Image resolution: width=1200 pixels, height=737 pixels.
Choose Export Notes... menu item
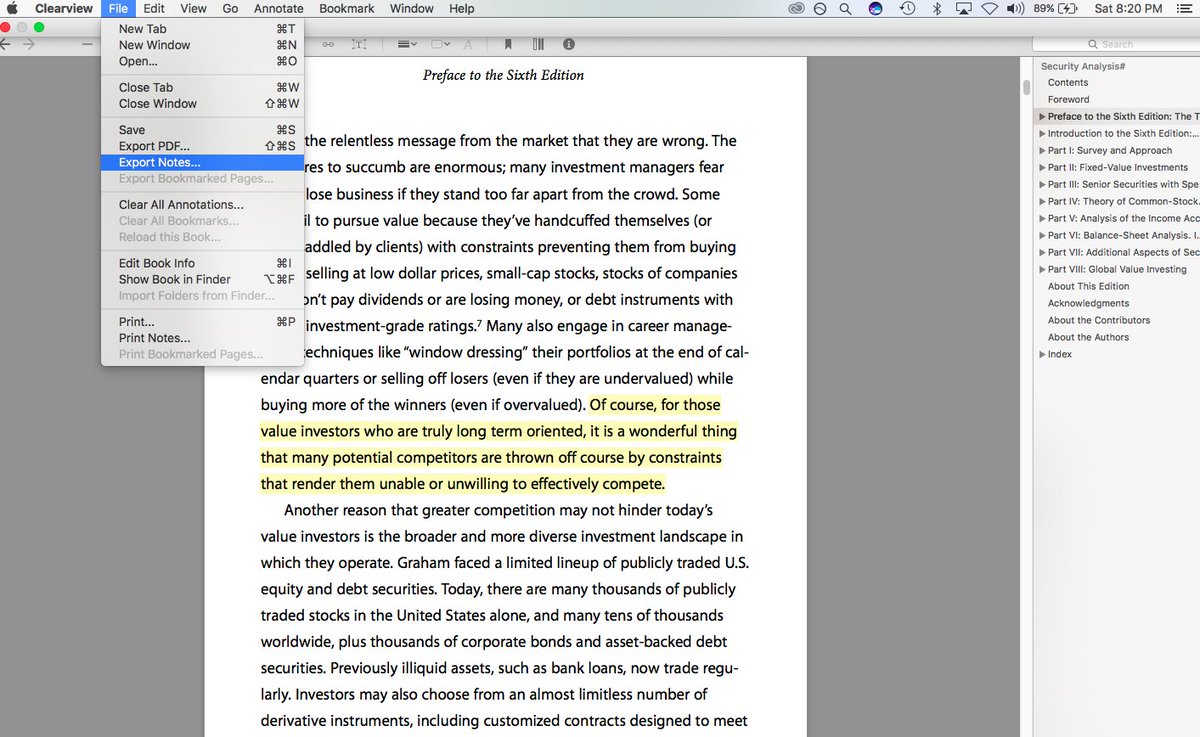pyautogui.click(x=203, y=162)
